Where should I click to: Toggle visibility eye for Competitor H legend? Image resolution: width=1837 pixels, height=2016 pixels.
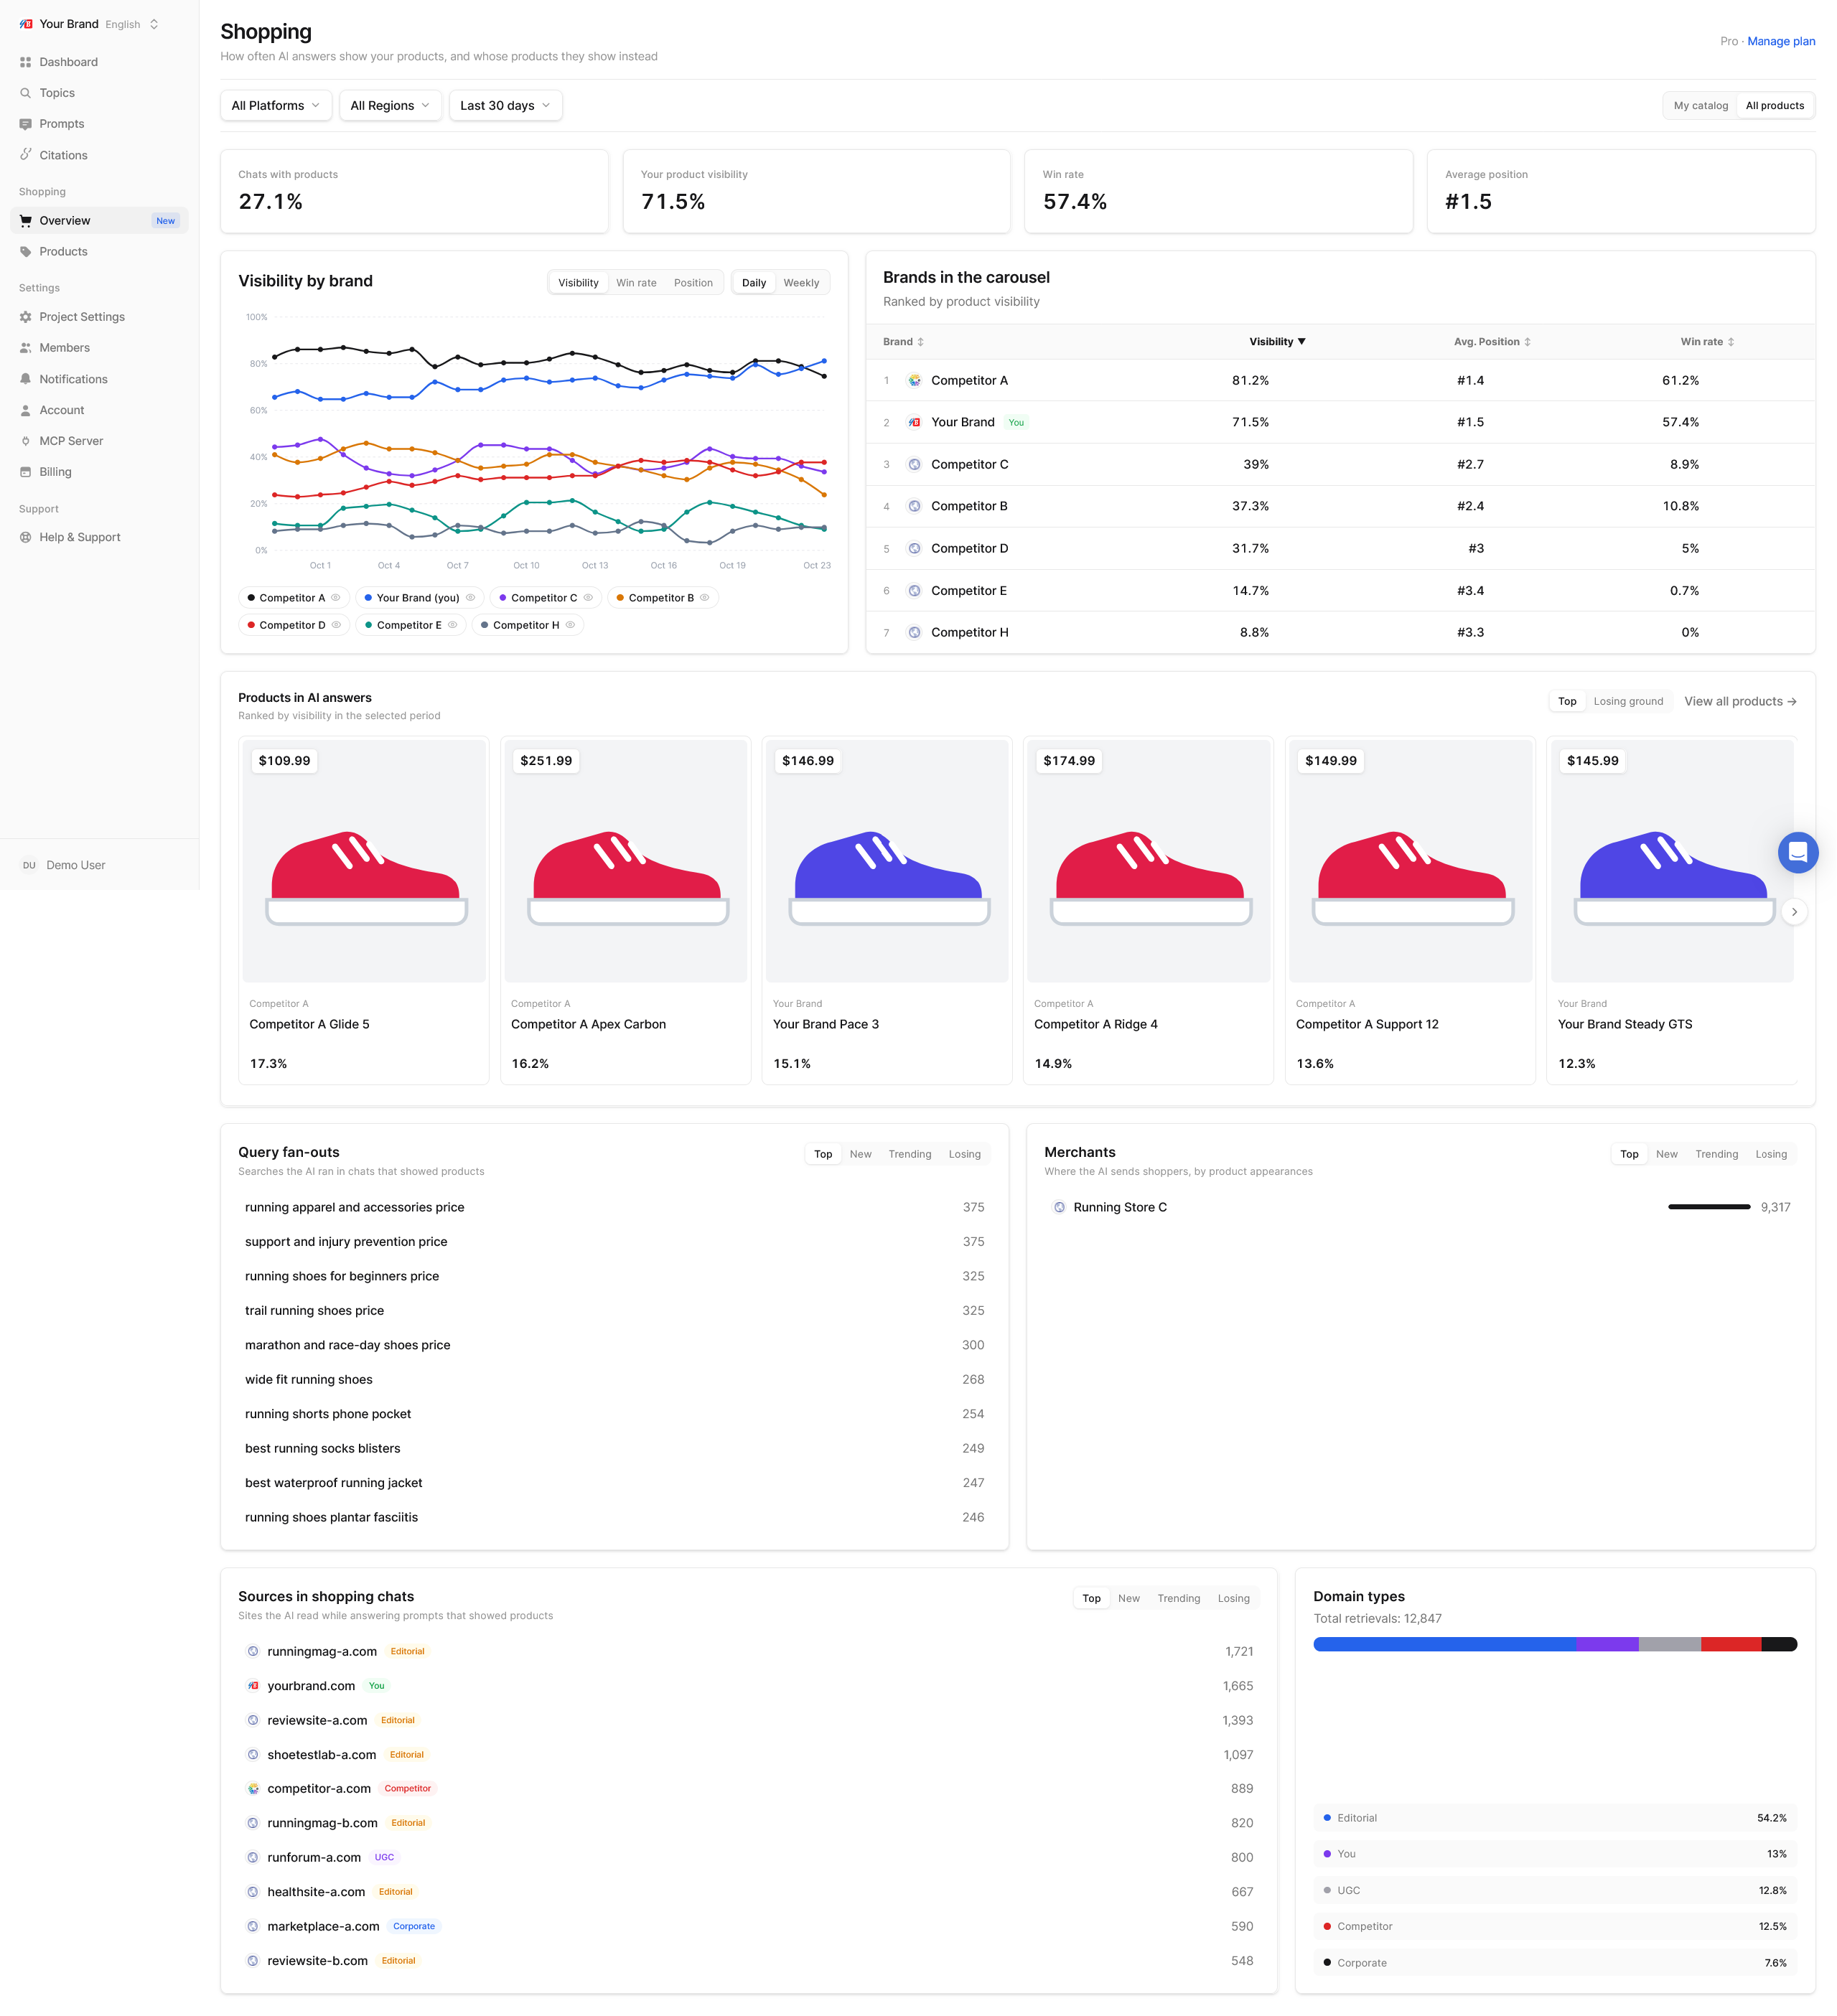tap(570, 625)
